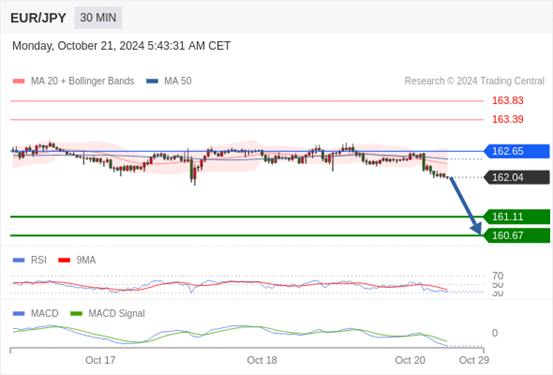Screen dimensions: 553x375
Task: Select the 162.65 blue pivot price tag
Action: pos(517,151)
